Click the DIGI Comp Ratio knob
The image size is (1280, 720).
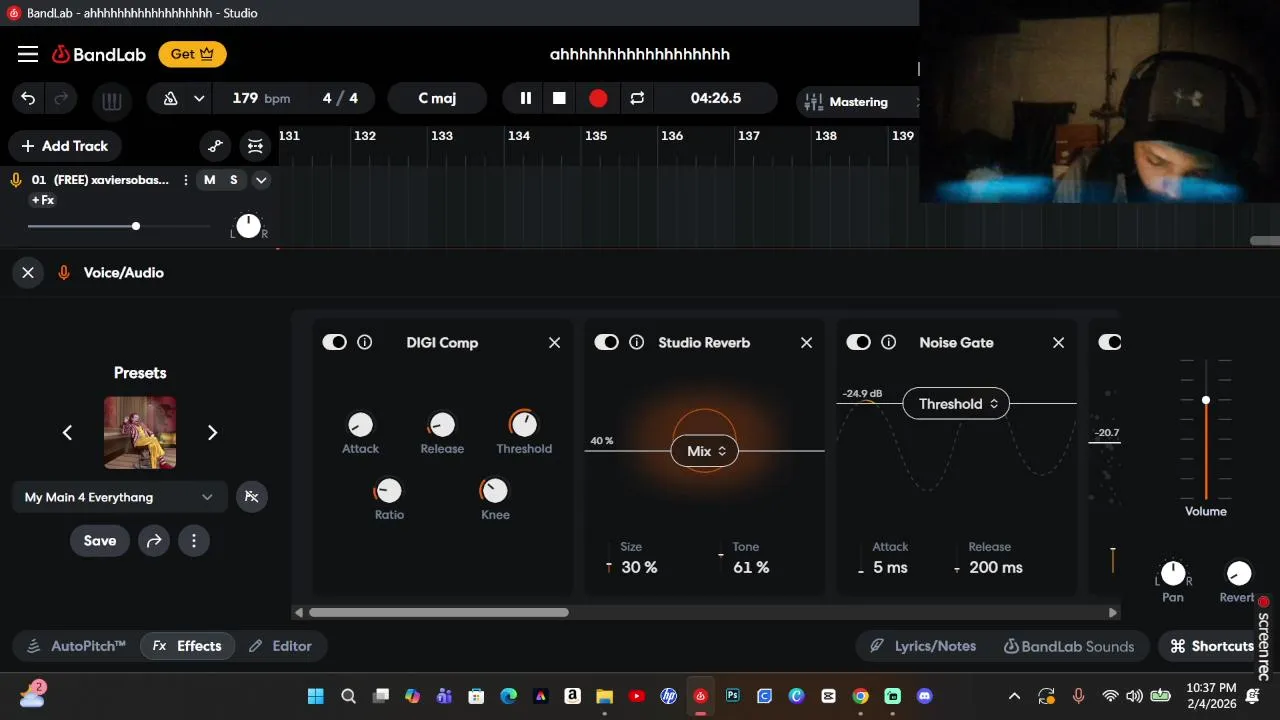pyautogui.click(x=388, y=490)
